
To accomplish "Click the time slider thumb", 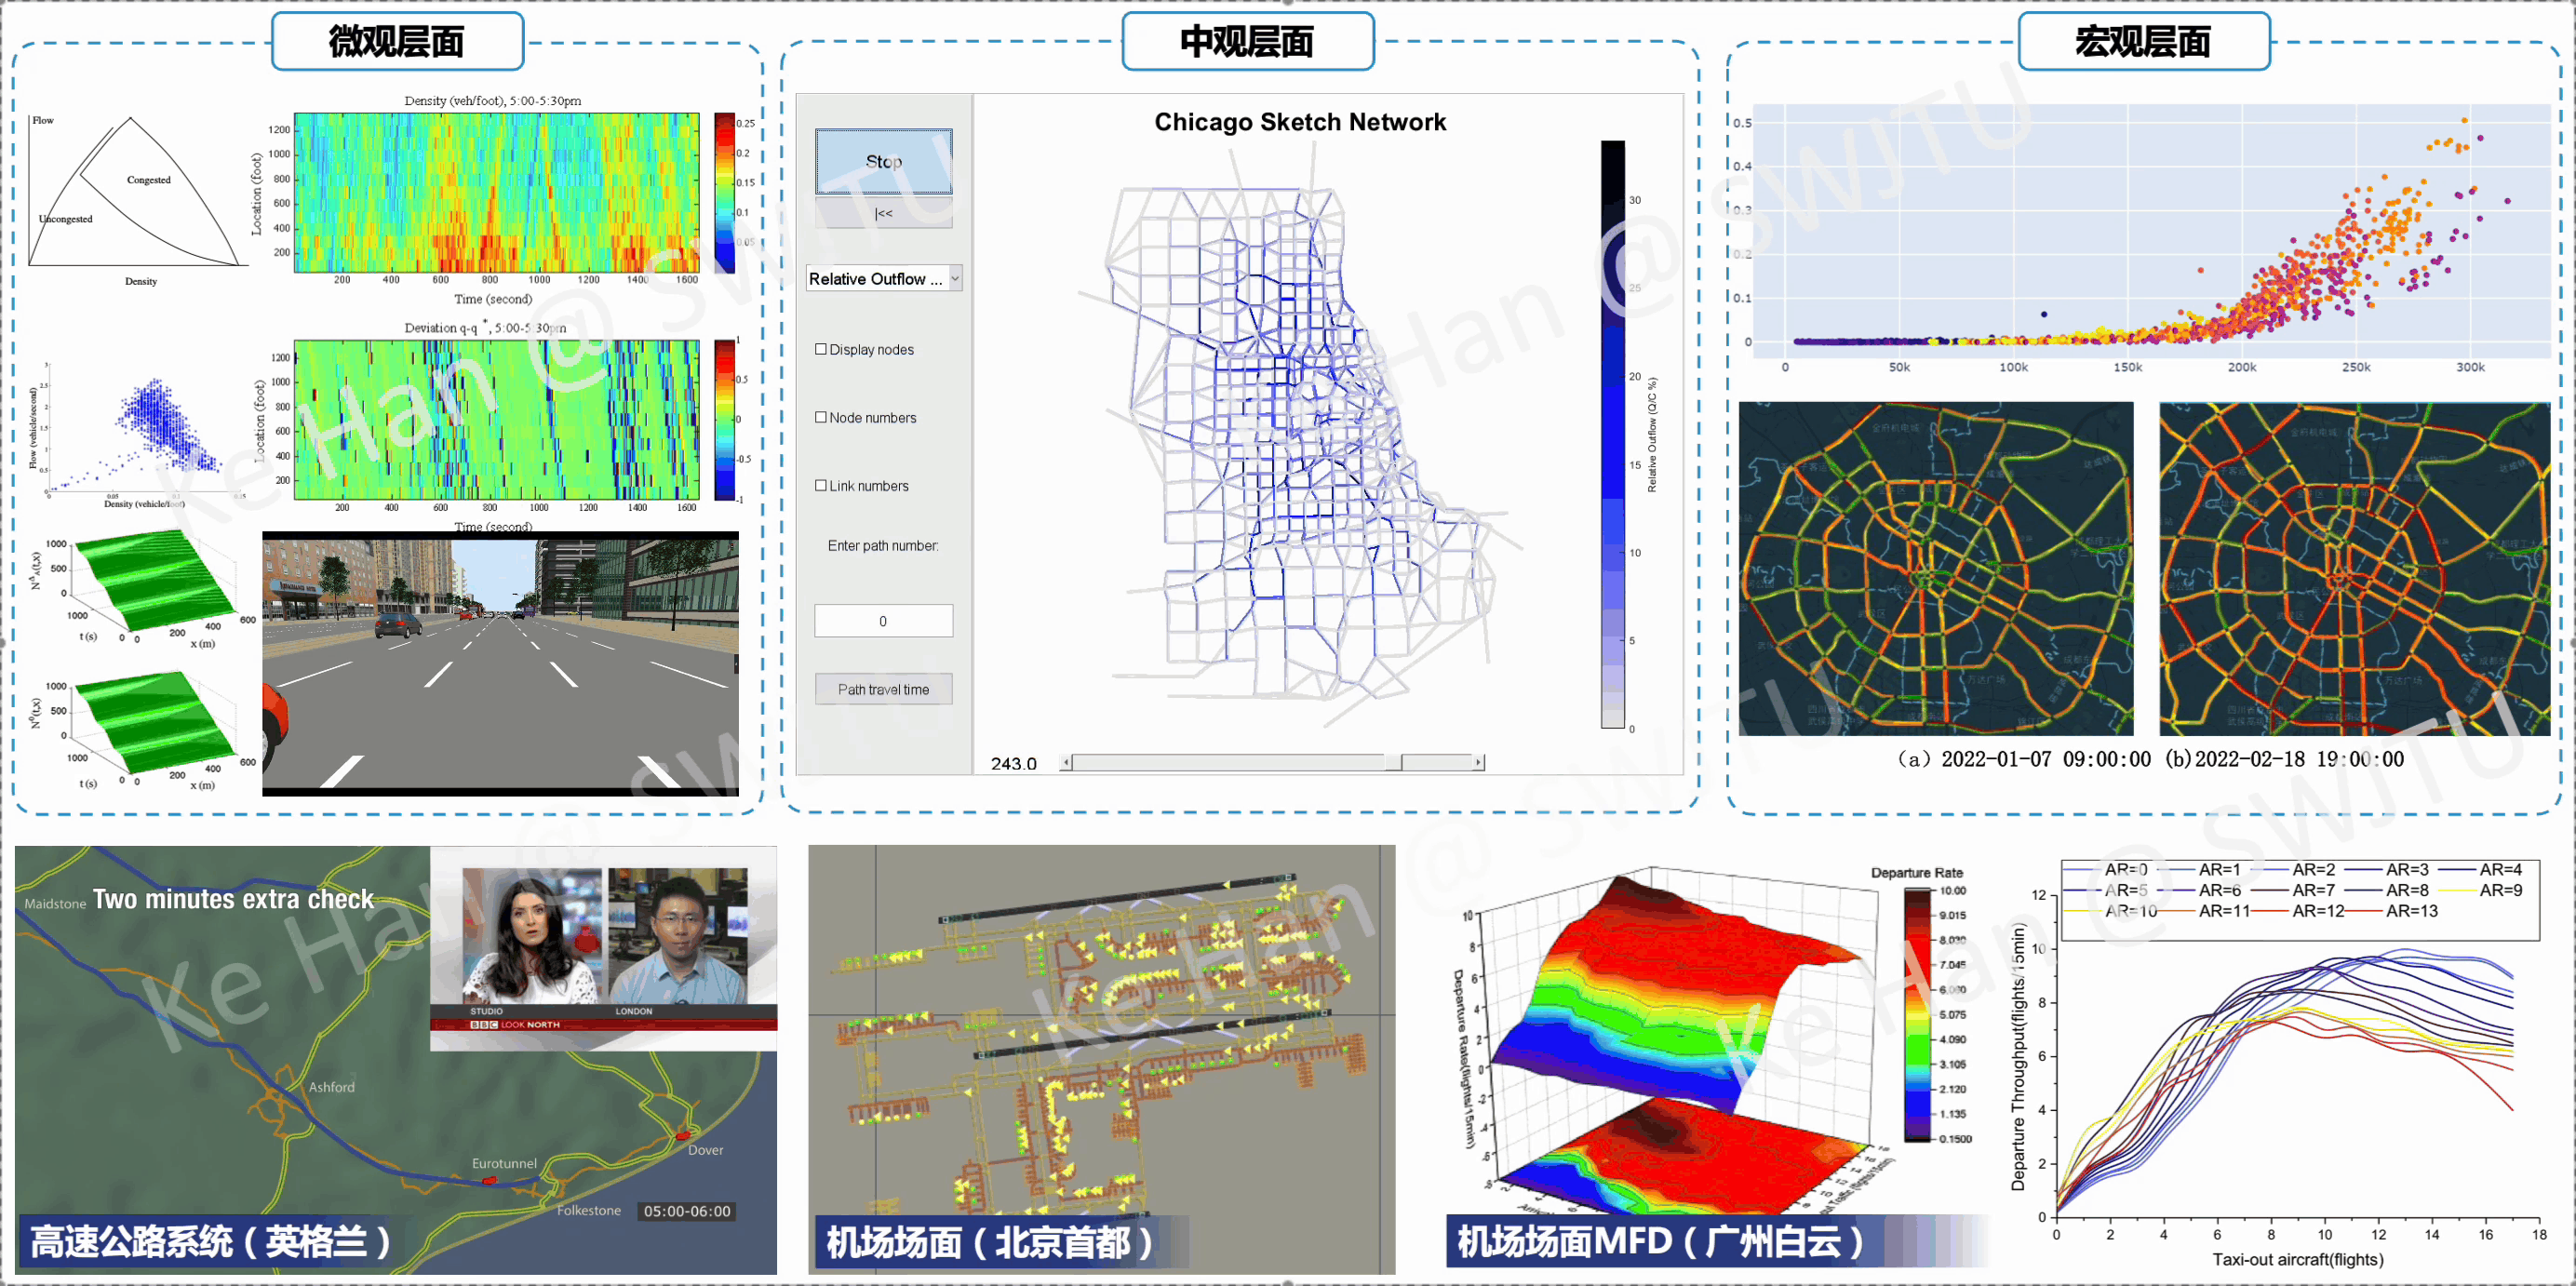I will [1393, 763].
